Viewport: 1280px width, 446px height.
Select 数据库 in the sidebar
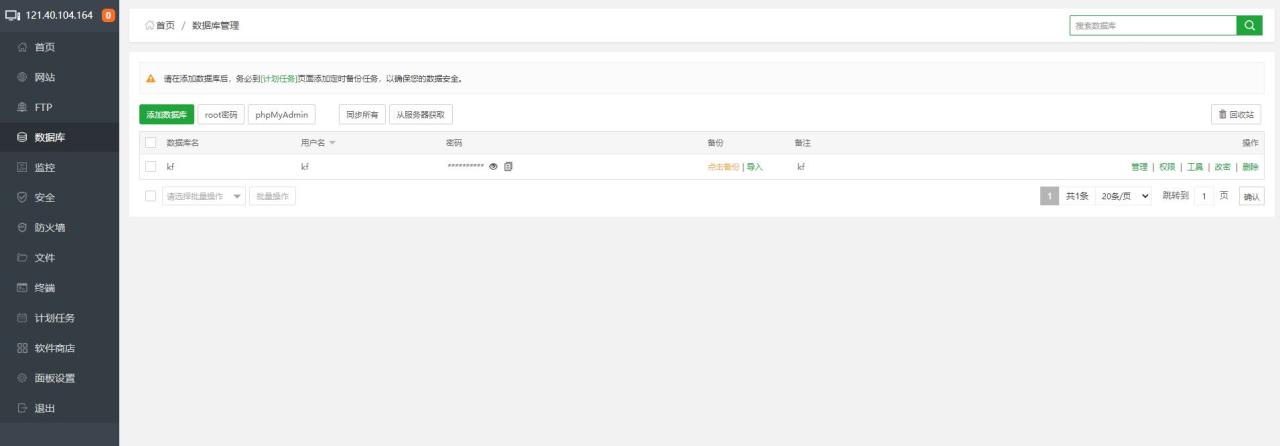(59, 137)
